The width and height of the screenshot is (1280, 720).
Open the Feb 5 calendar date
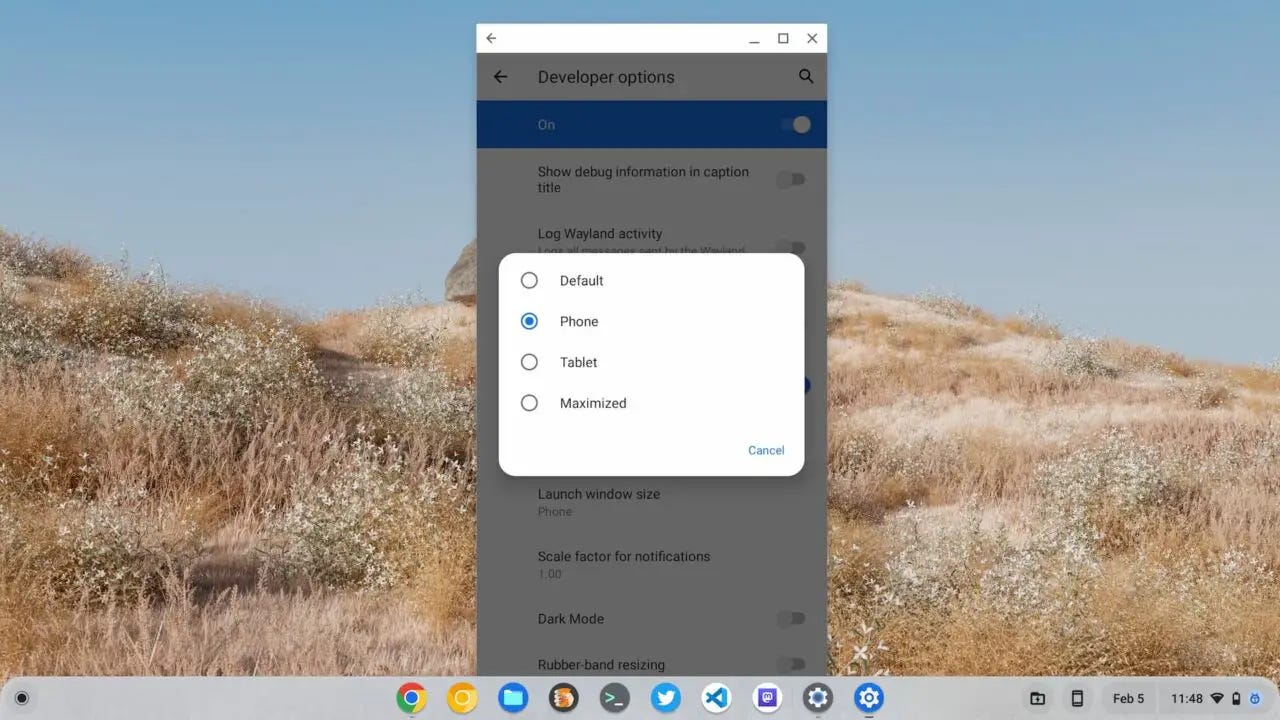(x=1129, y=698)
